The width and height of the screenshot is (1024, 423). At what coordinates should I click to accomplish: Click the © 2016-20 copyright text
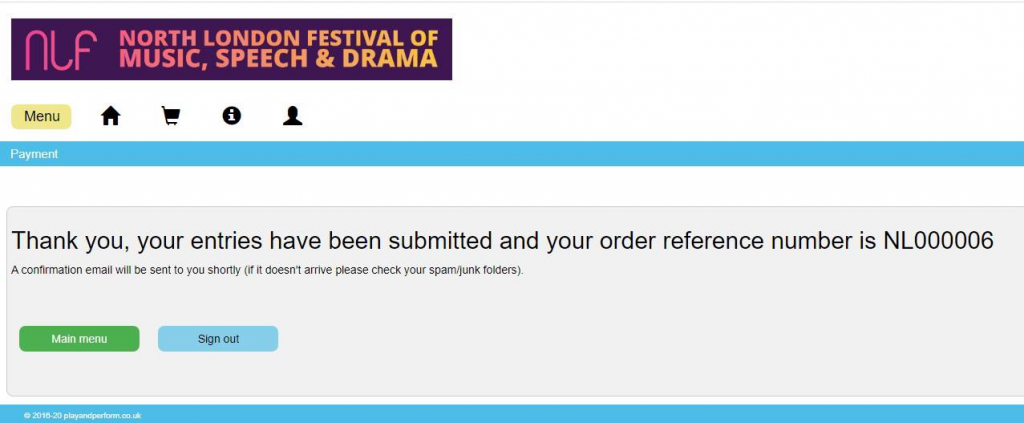pos(43,415)
